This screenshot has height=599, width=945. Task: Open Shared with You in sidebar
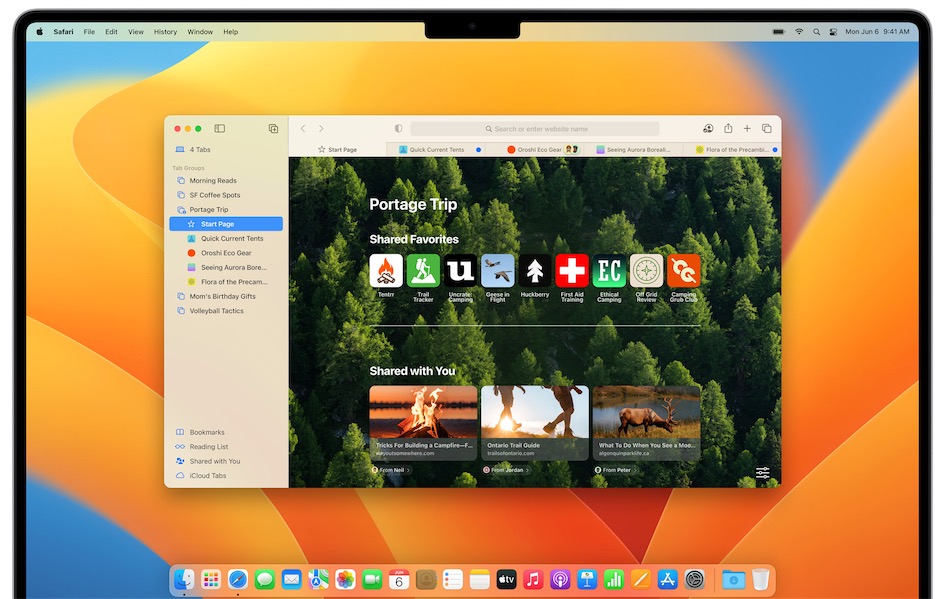(x=226, y=461)
